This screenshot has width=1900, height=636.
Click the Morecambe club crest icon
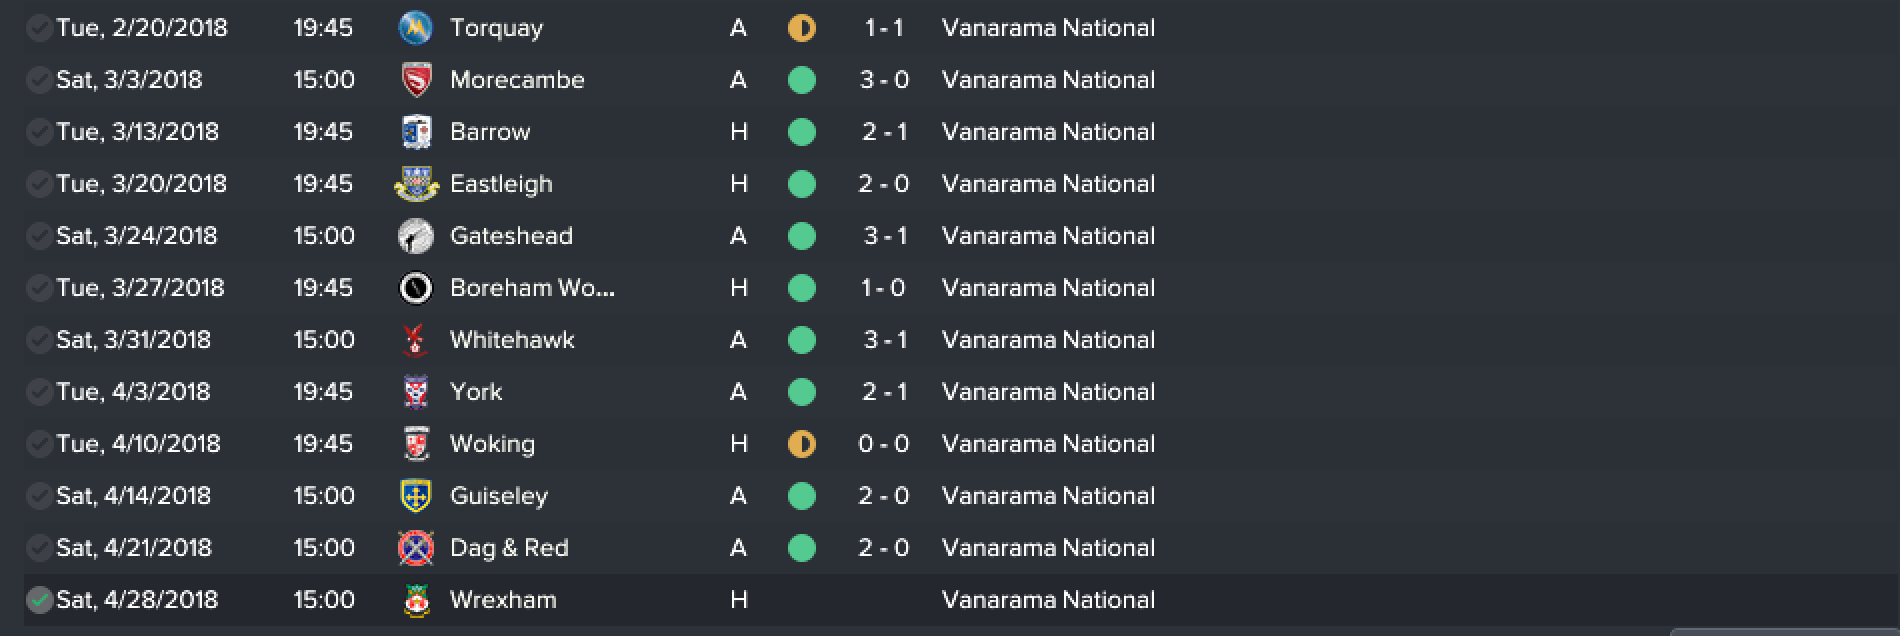(415, 80)
